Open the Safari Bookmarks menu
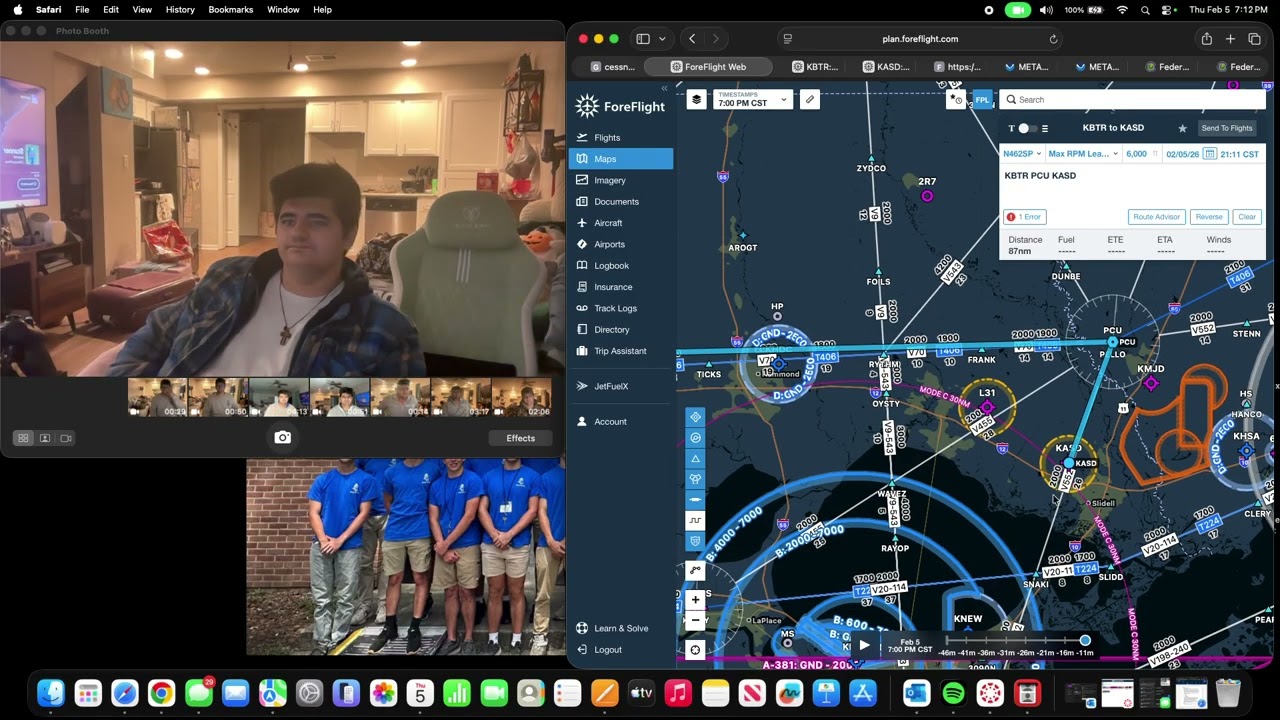The image size is (1280, 720). click(231, 9)
